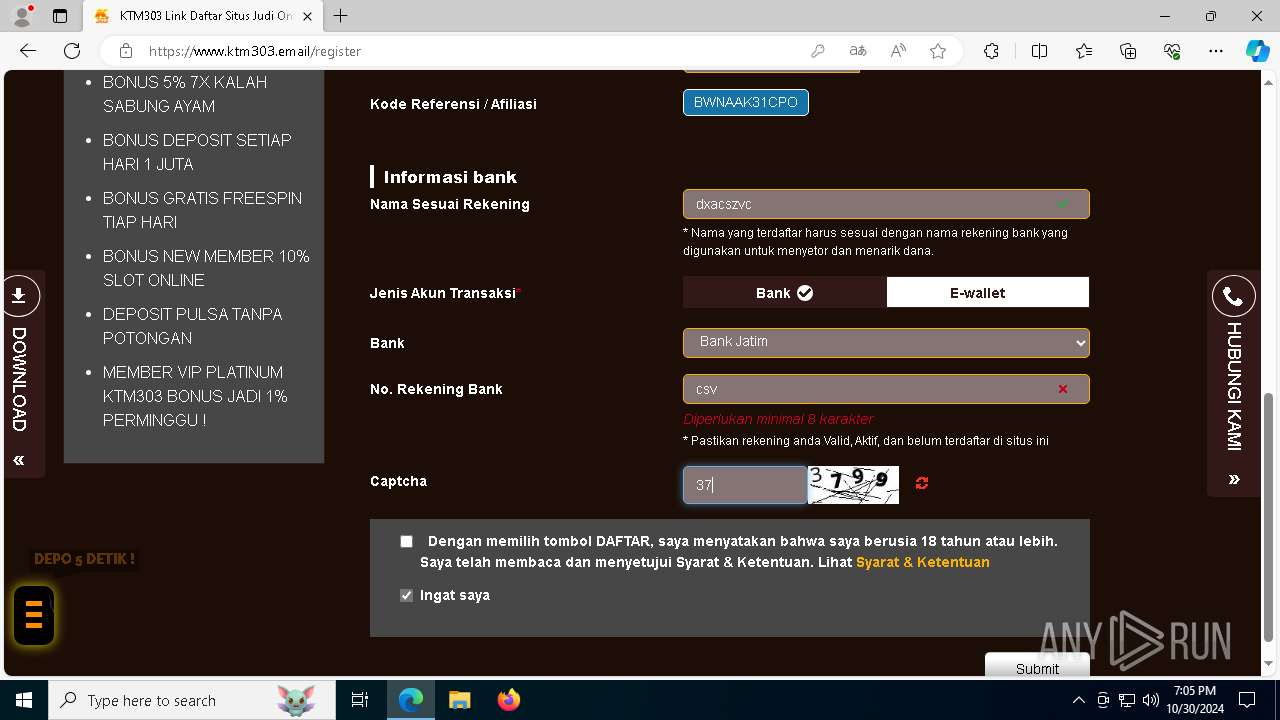
Task: Open the Windows Start menu
Action: point(24,700)
